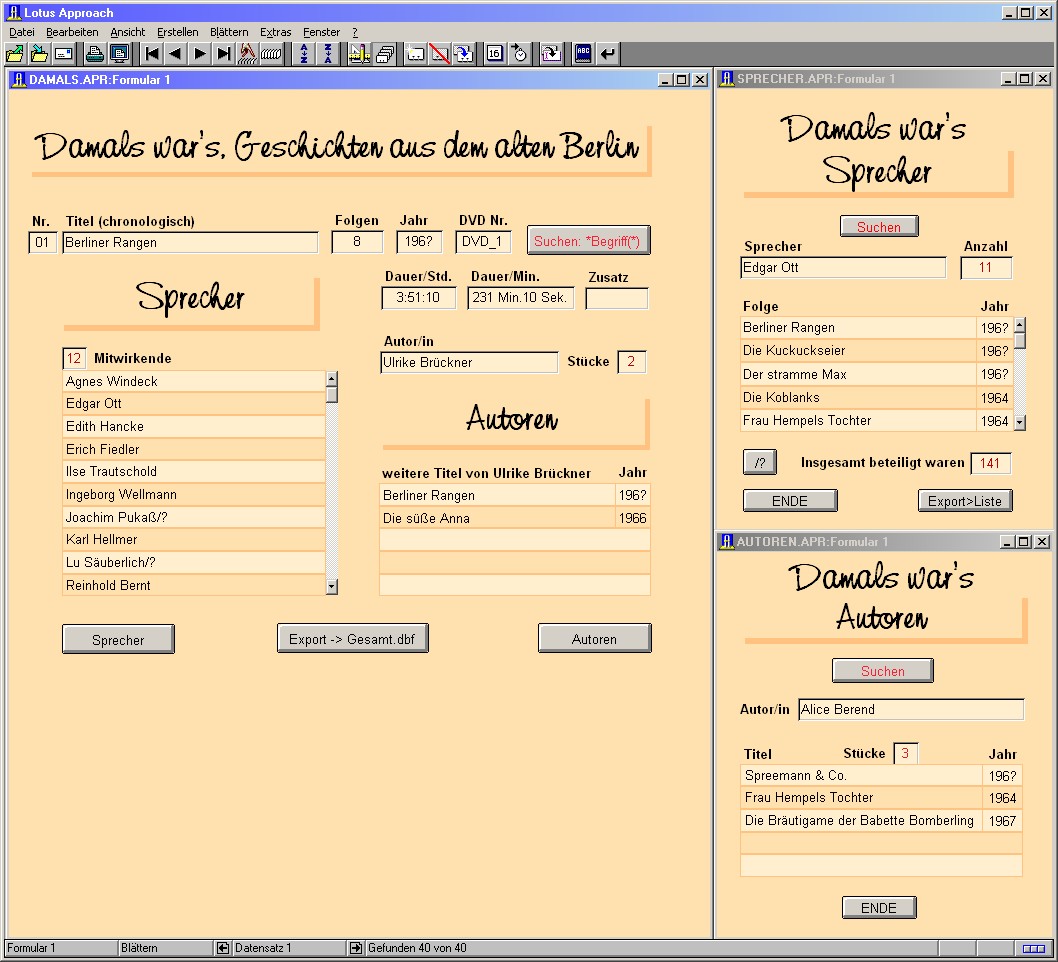The width and height of the screenshot is (1058, 962).
Task: Open the Ansicht menu
Action: point(128,32)
